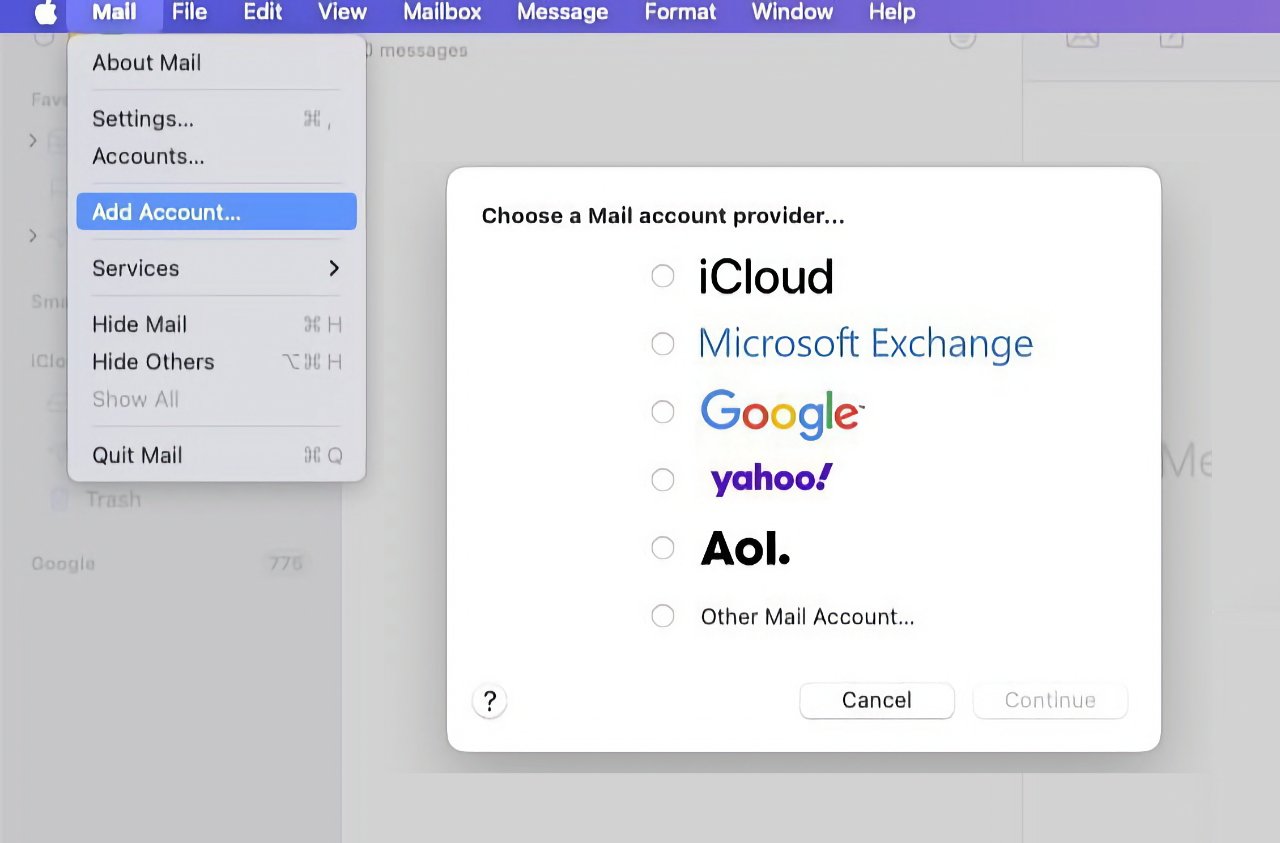The width and height of the screenshot is (1280, 843).
Task: Click the Trash mailbox icon in the sidebar
Action: coord(60,499)
